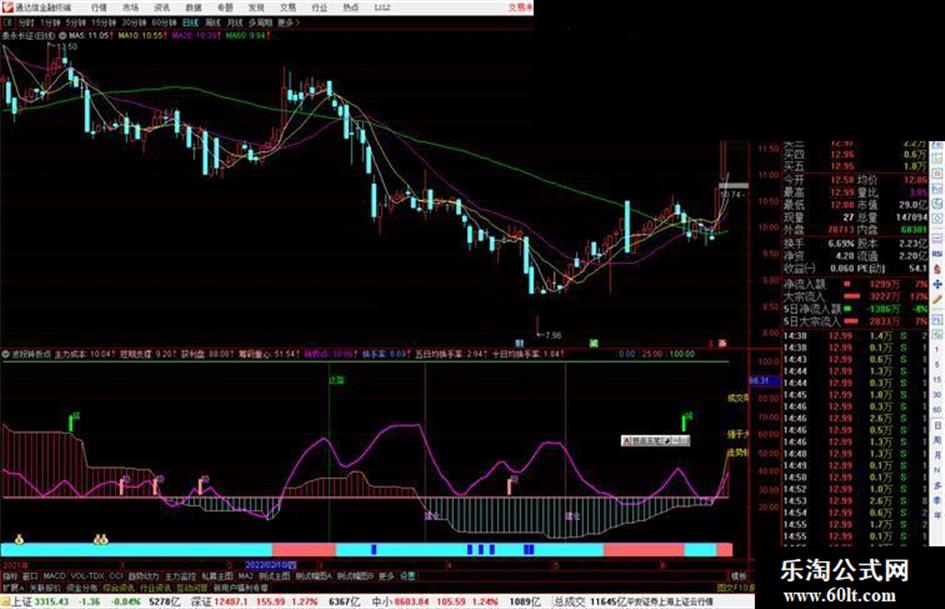Click the 窗口 button in bottom bar
Viewport: 945px width, 609px height.
30,576
